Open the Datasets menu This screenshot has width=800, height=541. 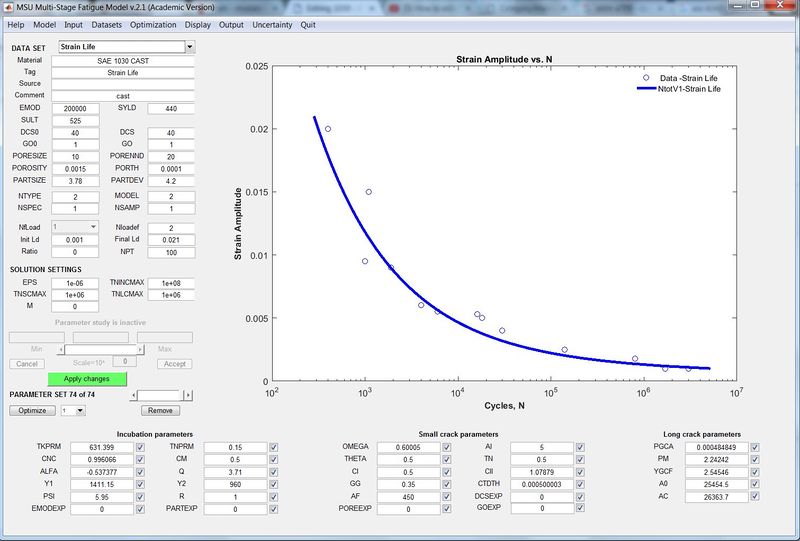click(107, 23)
